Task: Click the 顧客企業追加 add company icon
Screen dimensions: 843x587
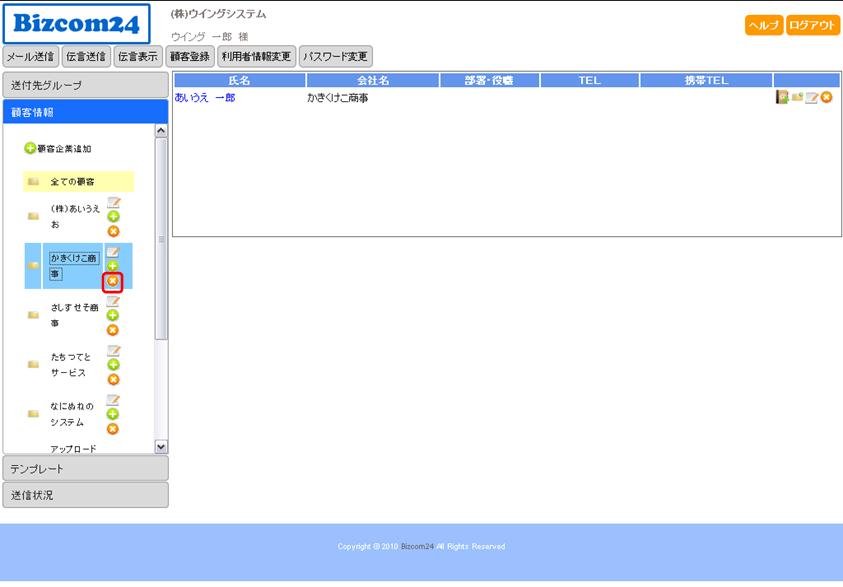Action: [x=30, y=148]
